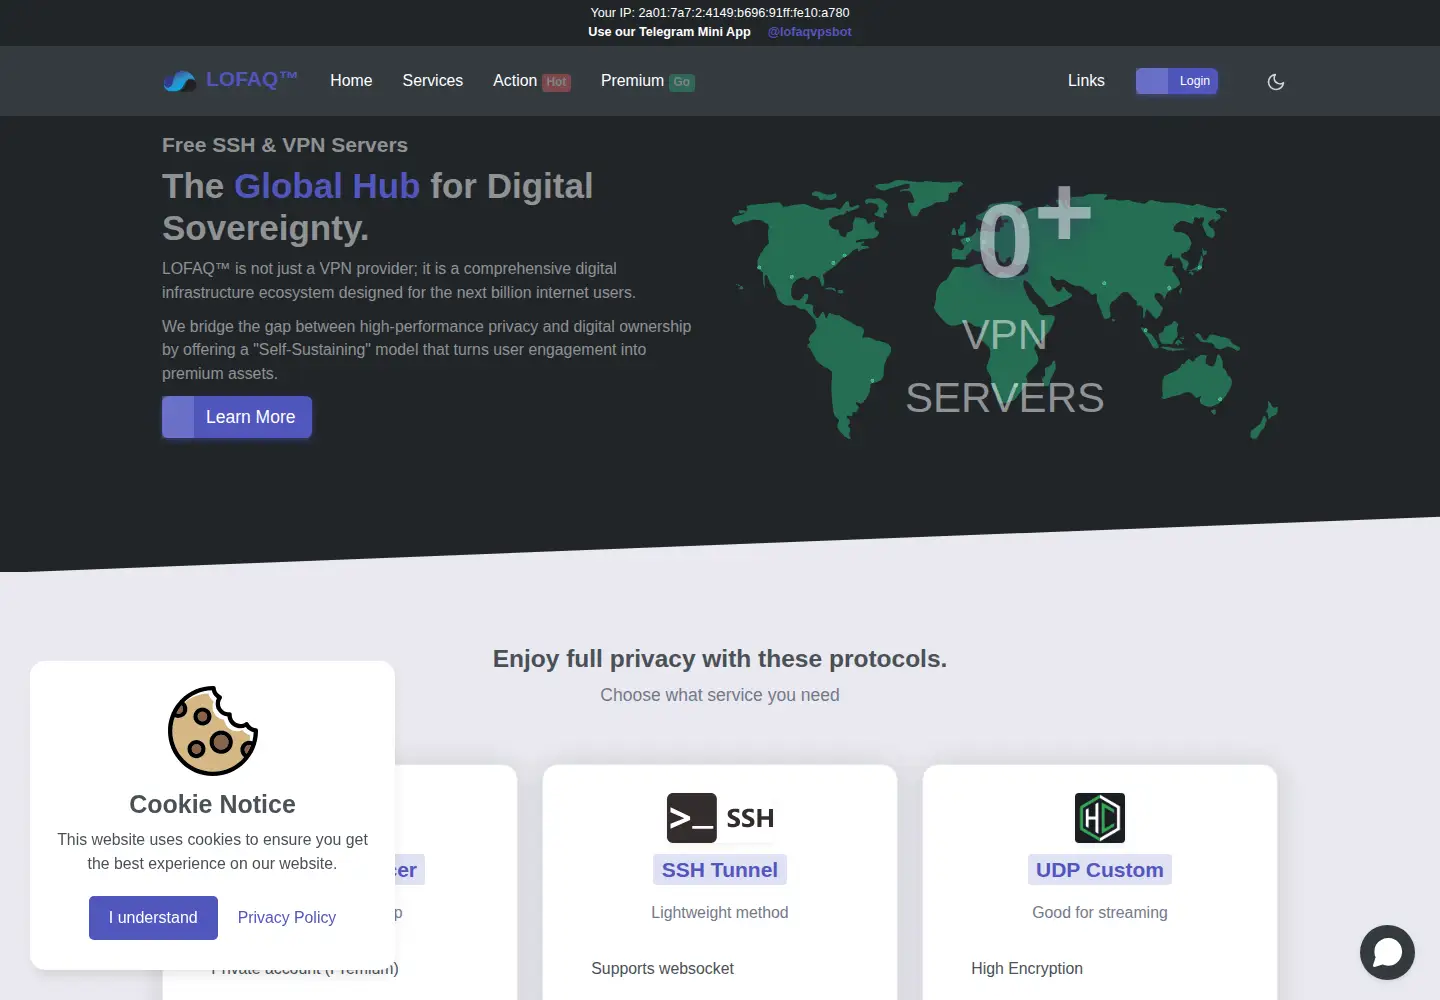
Task: Click the LOFAQ brand name text
Action: [x=252, y=80]
